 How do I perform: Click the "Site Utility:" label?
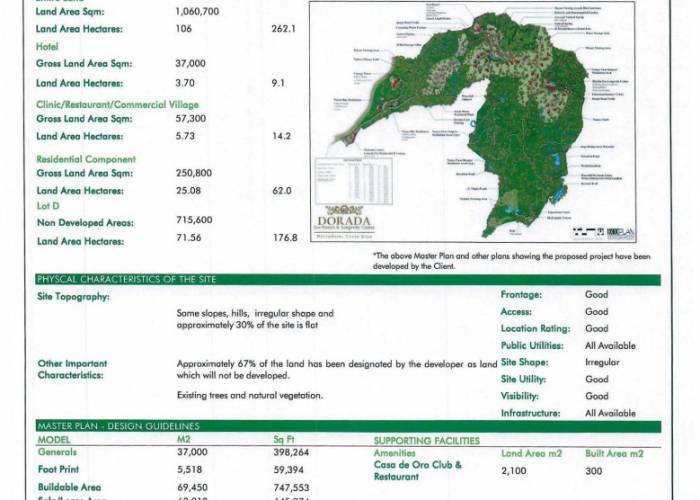coord(523,379)
